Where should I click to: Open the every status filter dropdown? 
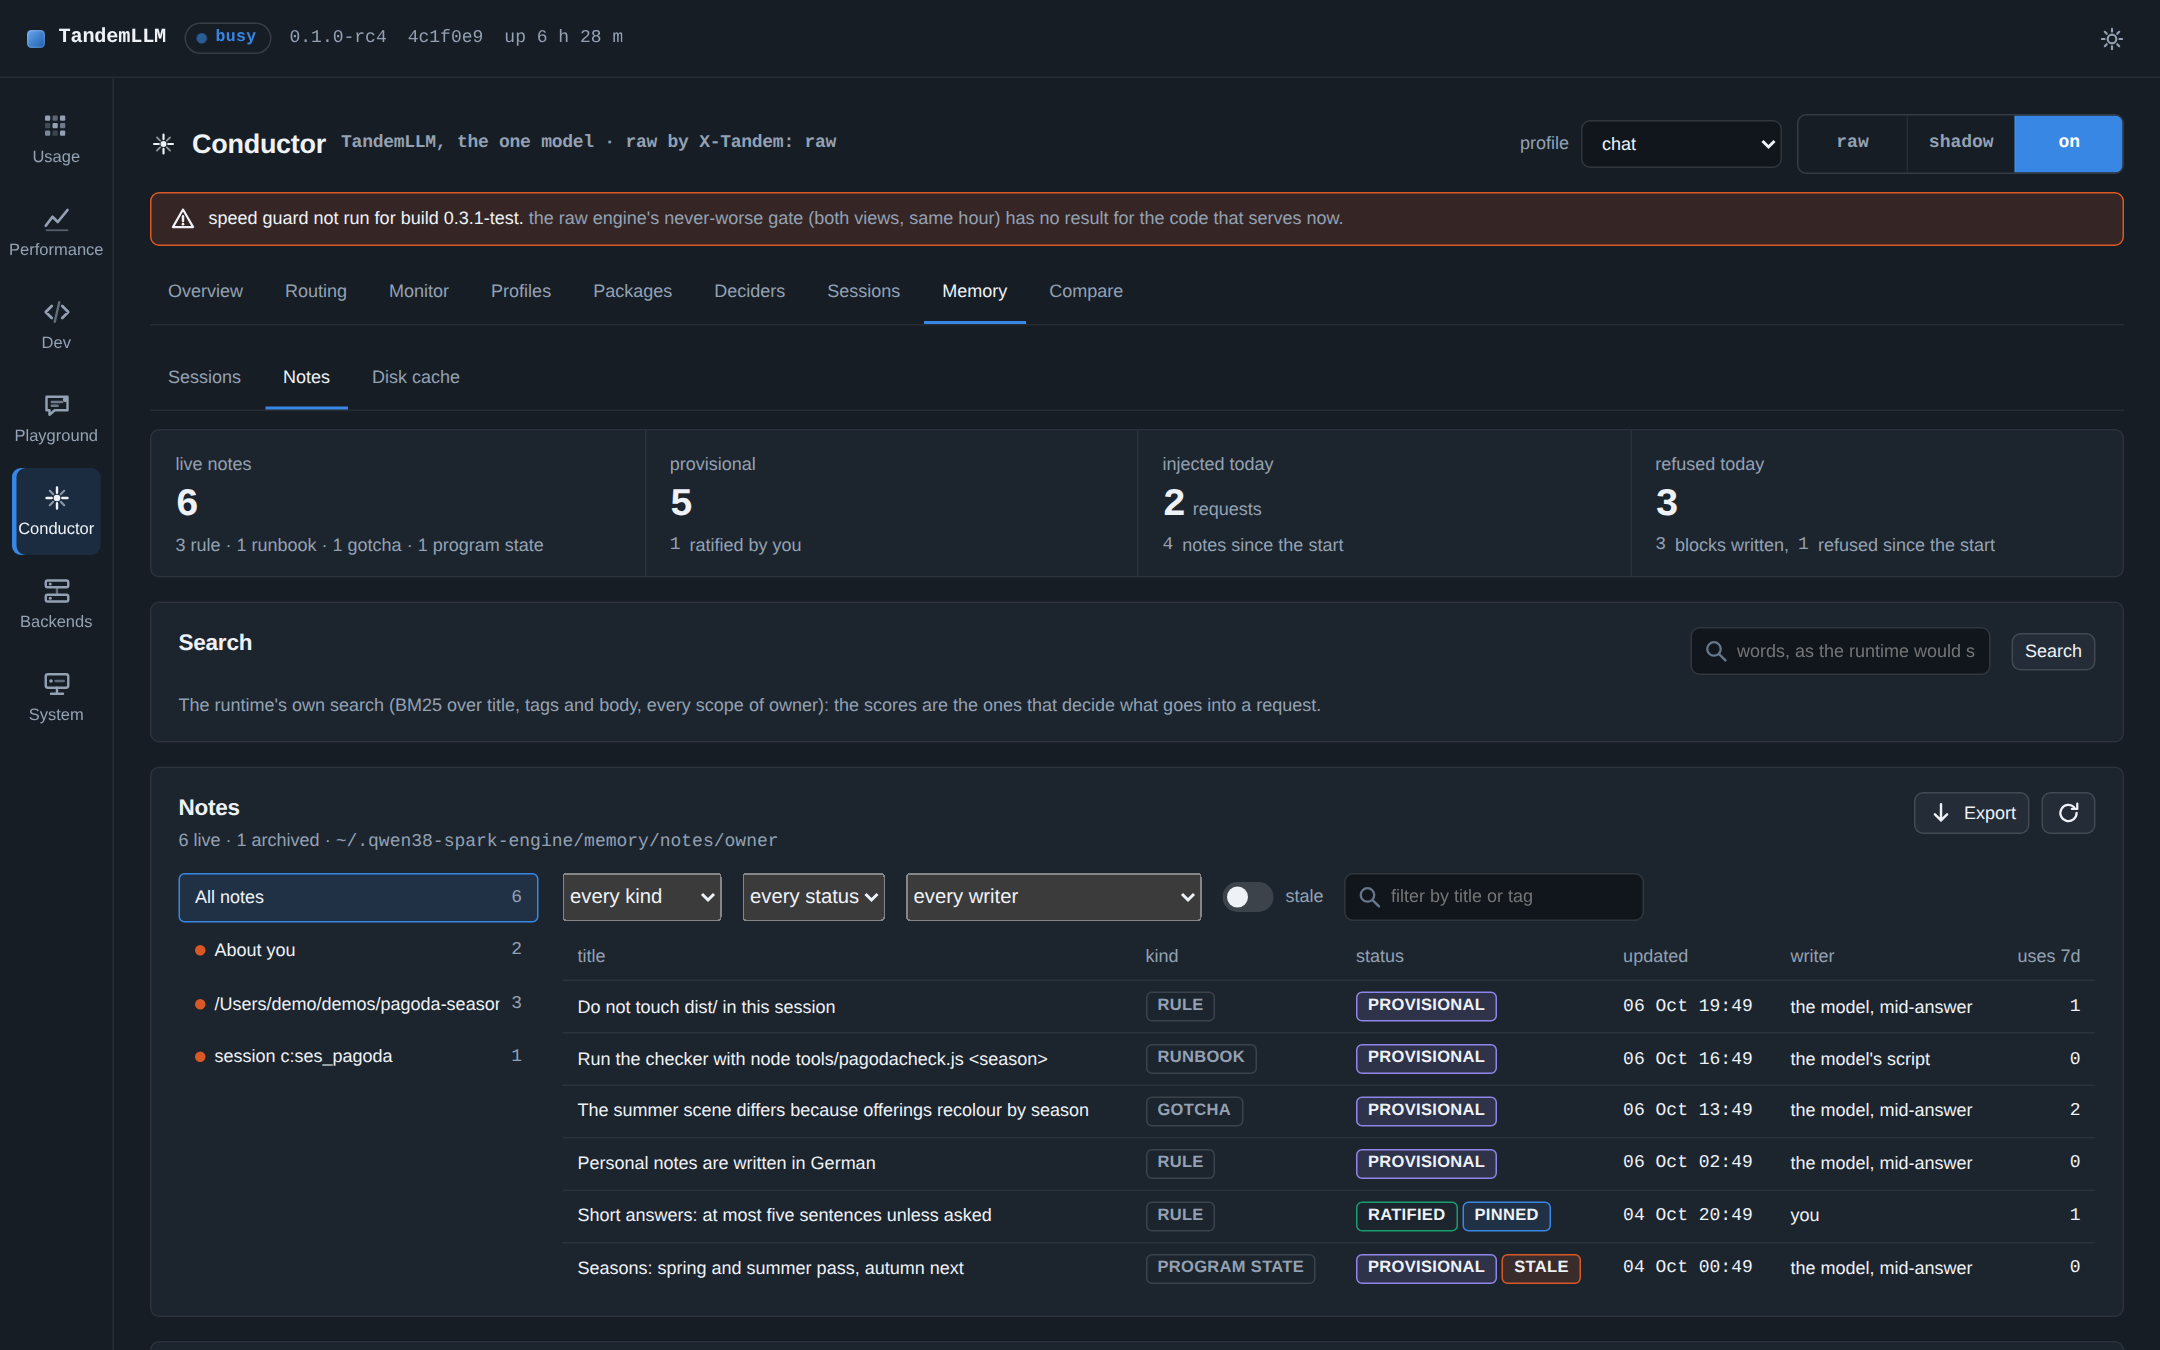click(813, 897)
